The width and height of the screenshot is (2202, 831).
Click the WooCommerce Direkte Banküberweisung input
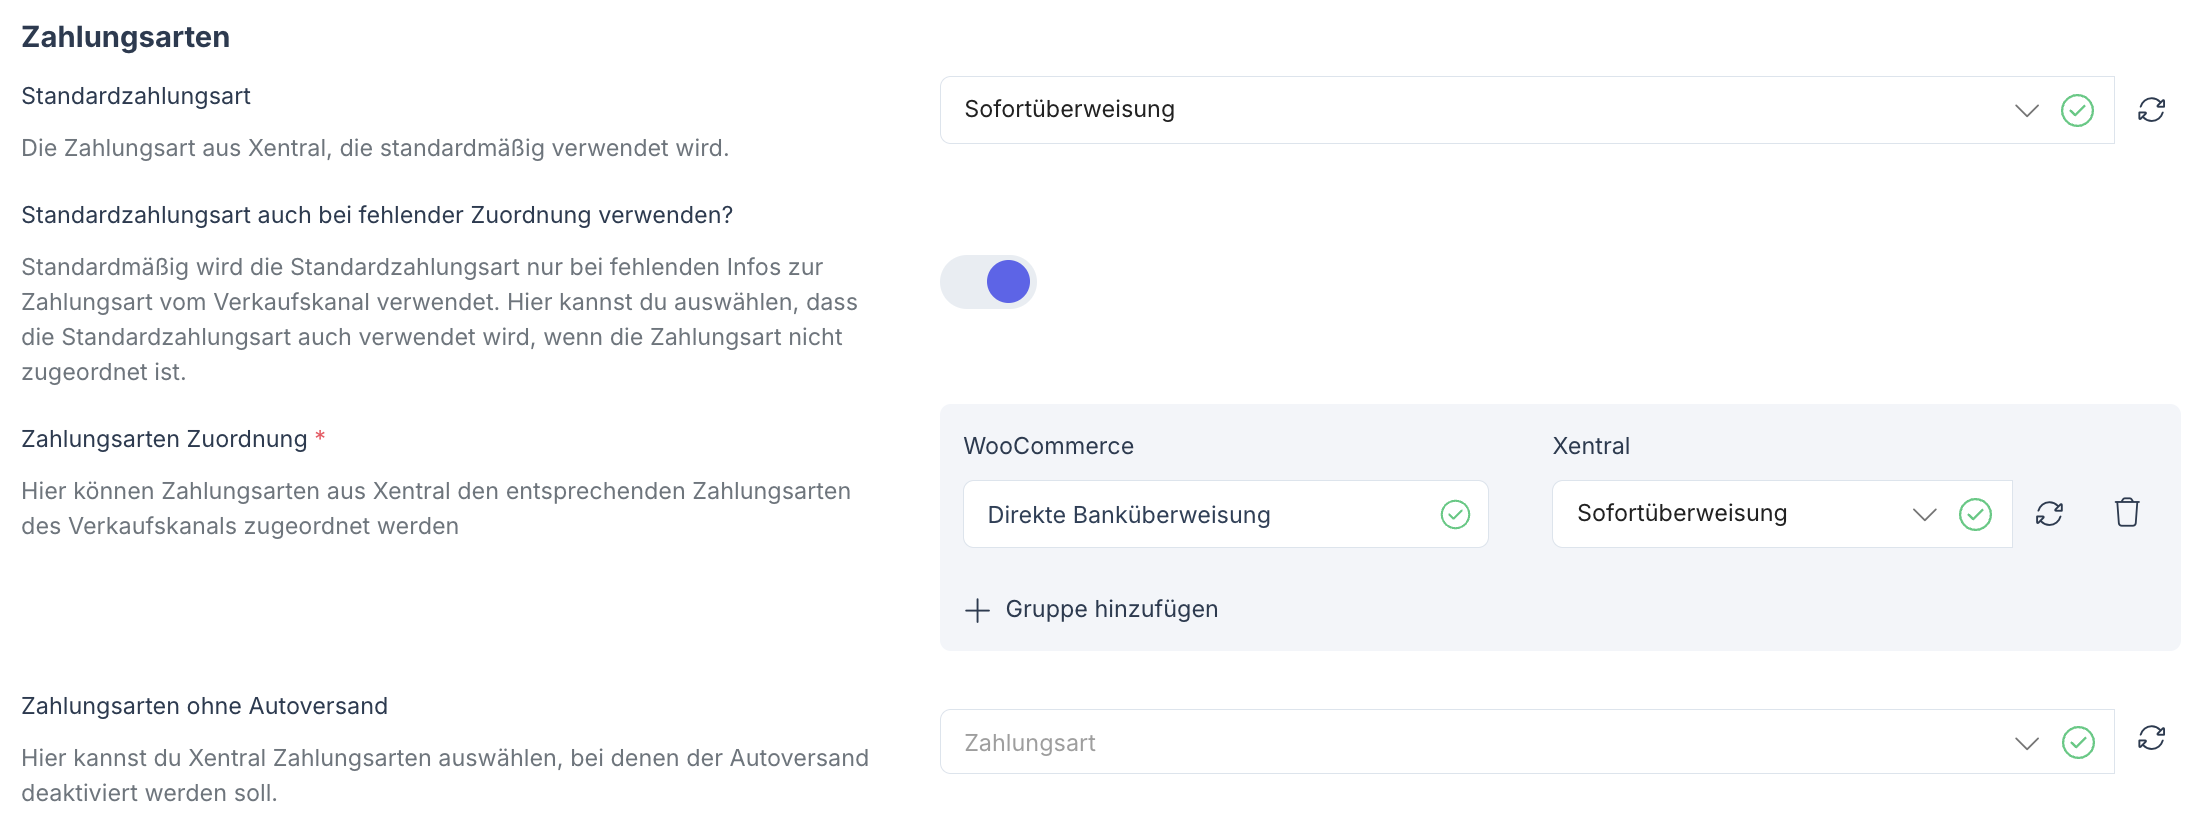click(1200, 515)
